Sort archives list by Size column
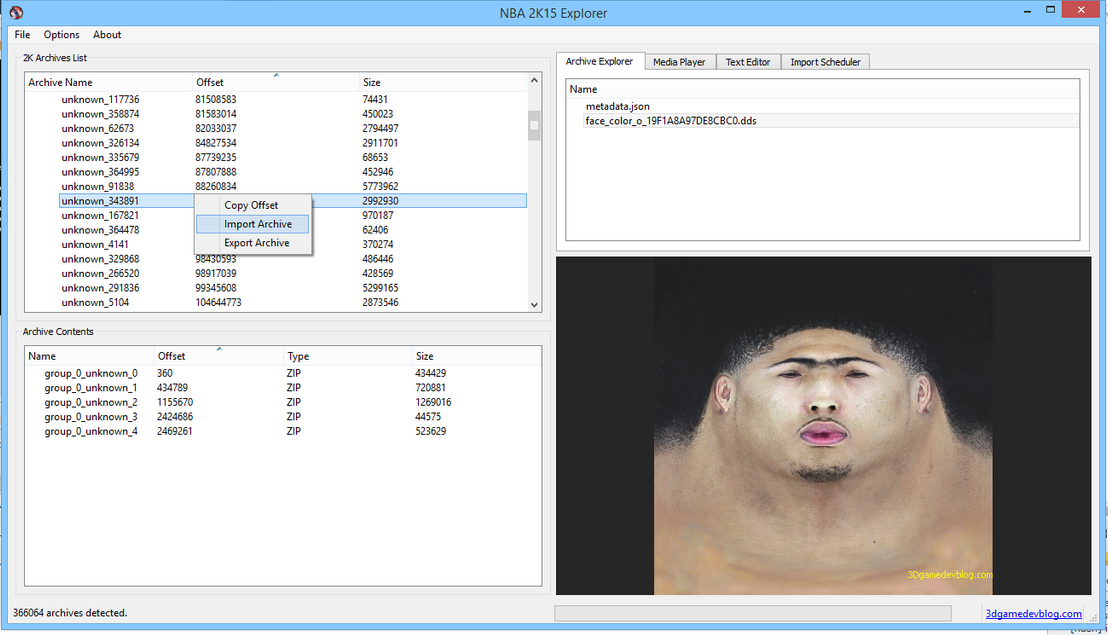Image resolution: width=1108 pixels, height=635 pixels. (443, 82)
